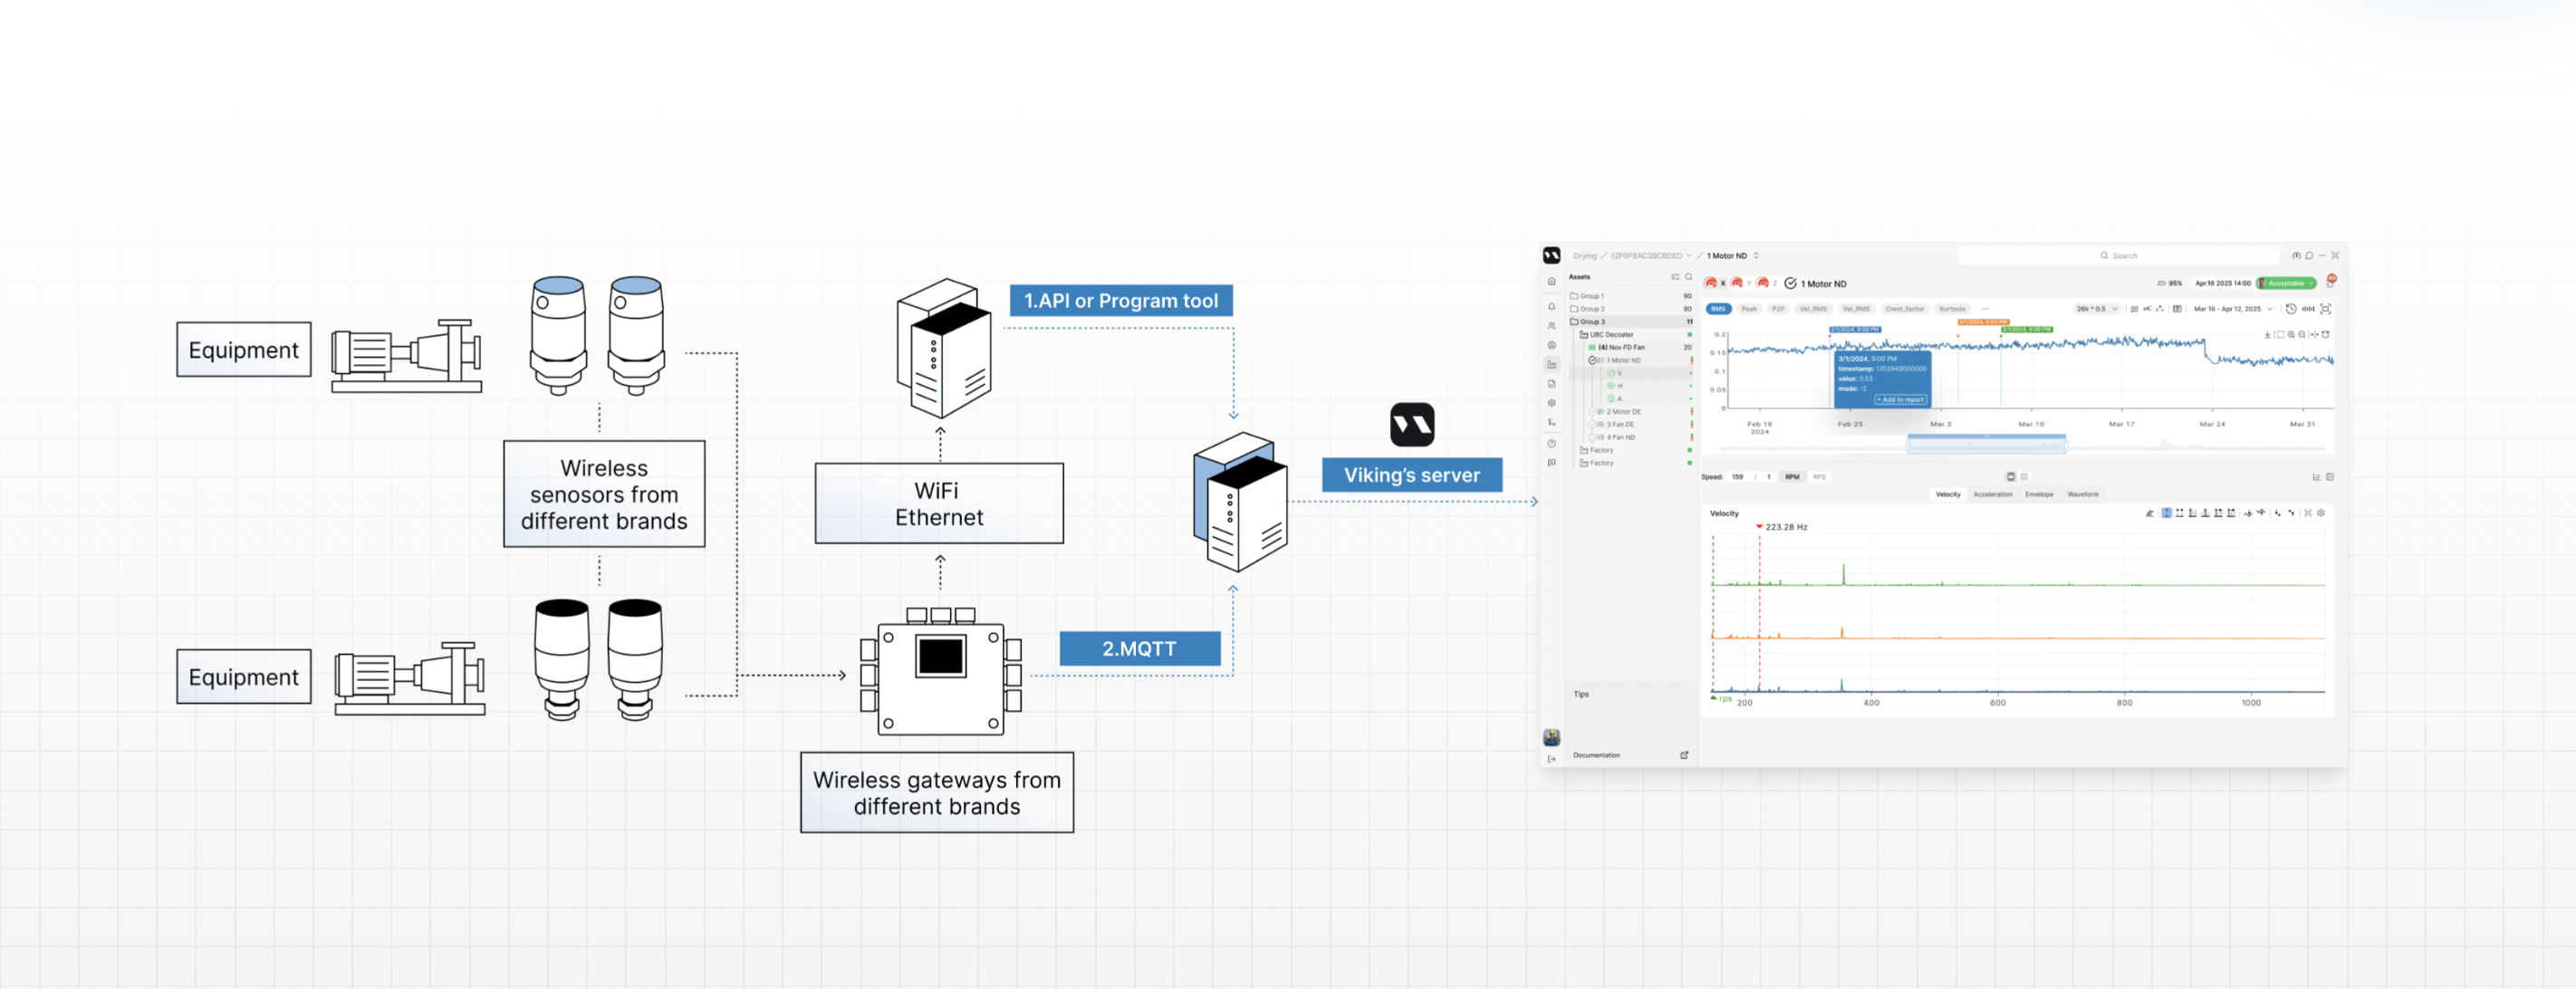
Task: Click Add to report in tooltip
Action: click(x=1900, y=399)
